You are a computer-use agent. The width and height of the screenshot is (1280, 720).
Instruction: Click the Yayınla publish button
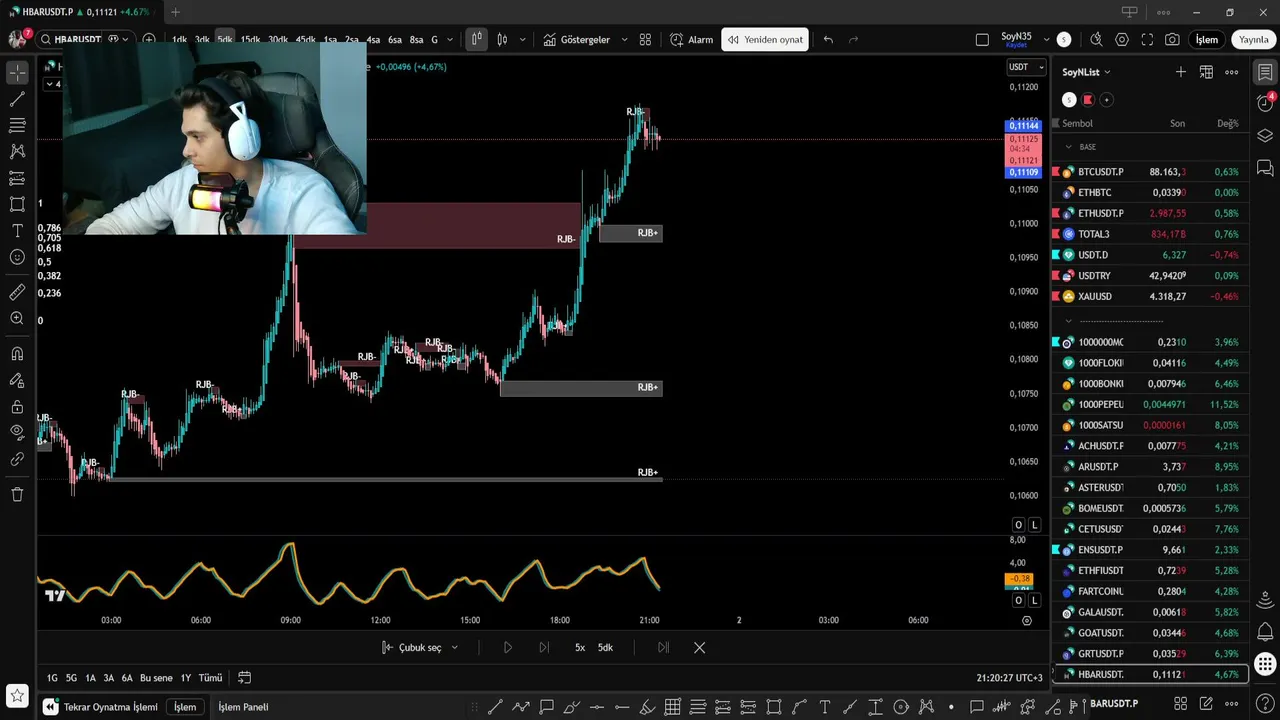click(1254, 40)
